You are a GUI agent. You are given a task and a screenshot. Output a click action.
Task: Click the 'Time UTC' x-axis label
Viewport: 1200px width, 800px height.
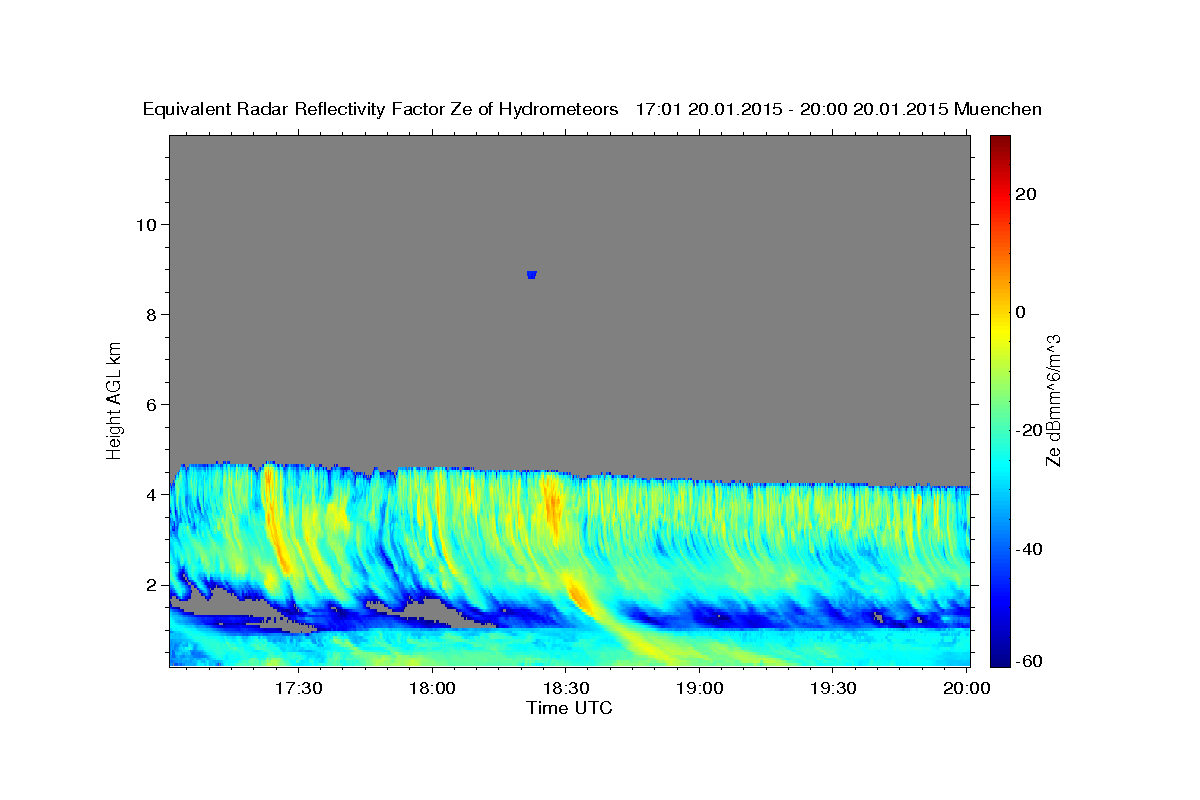(x=569, y=708)
